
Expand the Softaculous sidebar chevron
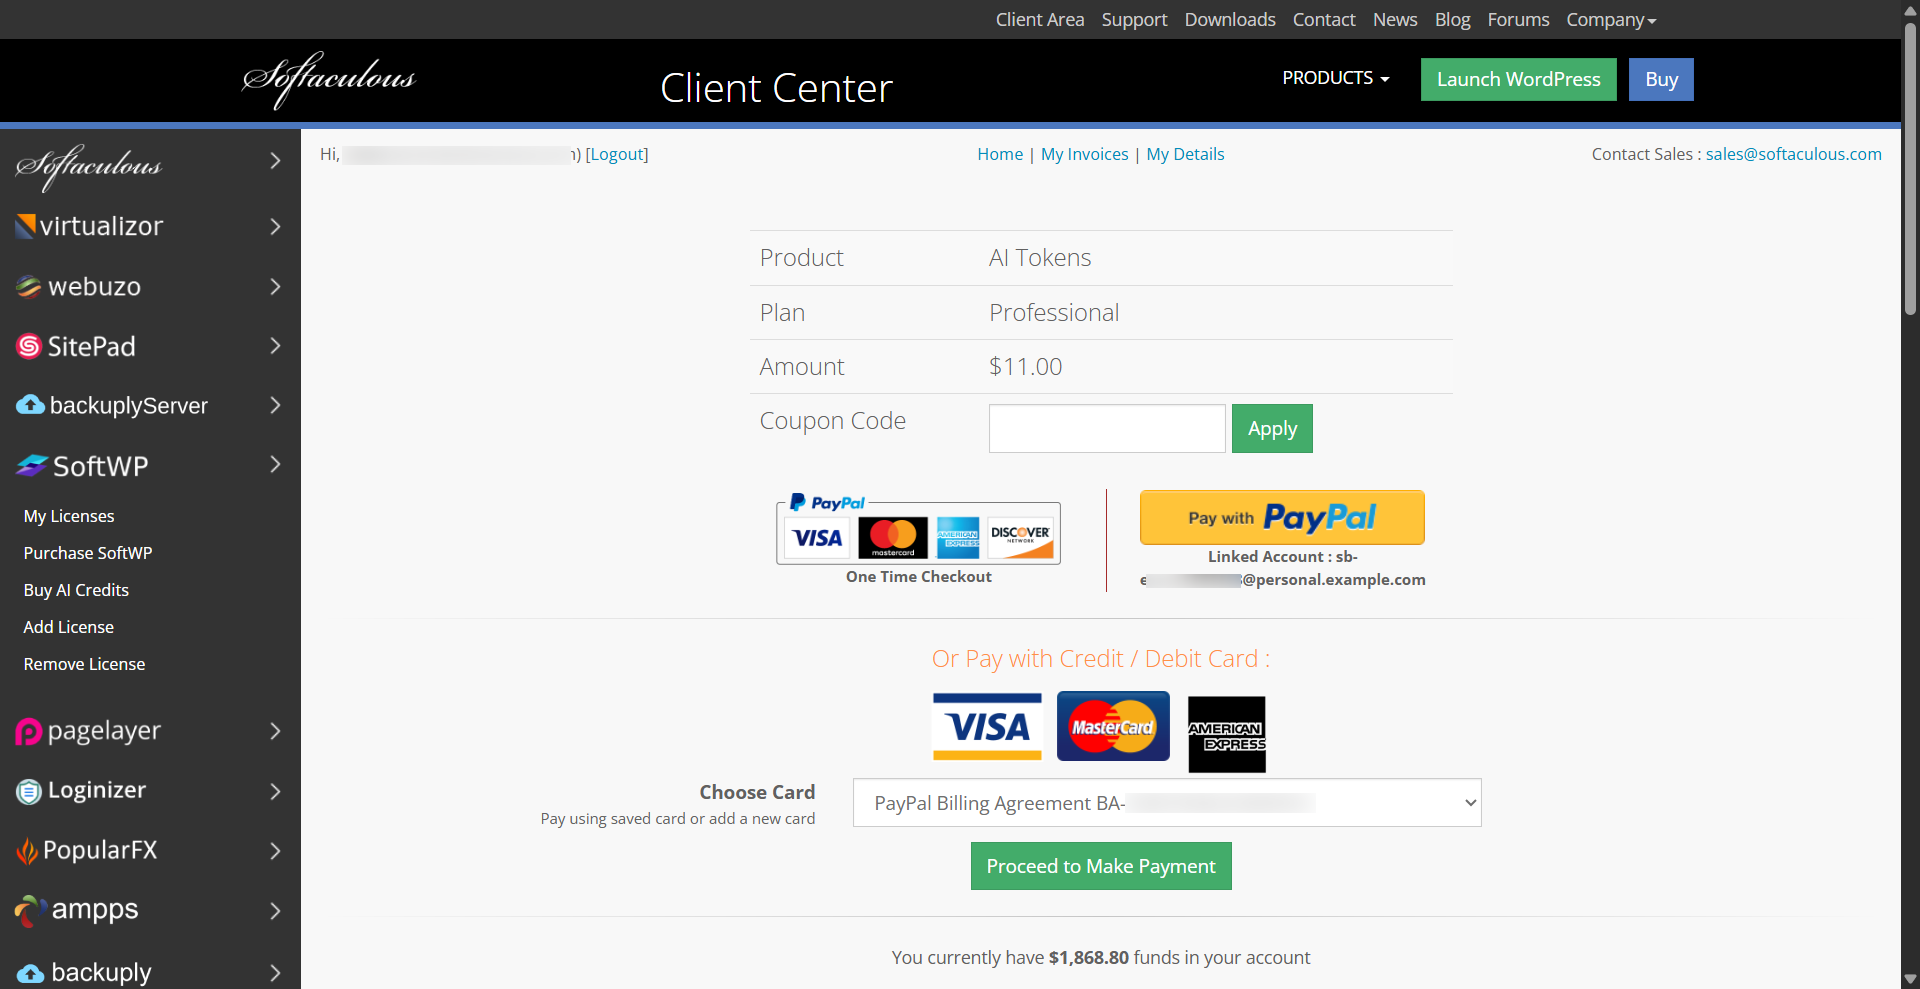click(x=275, y=160)
